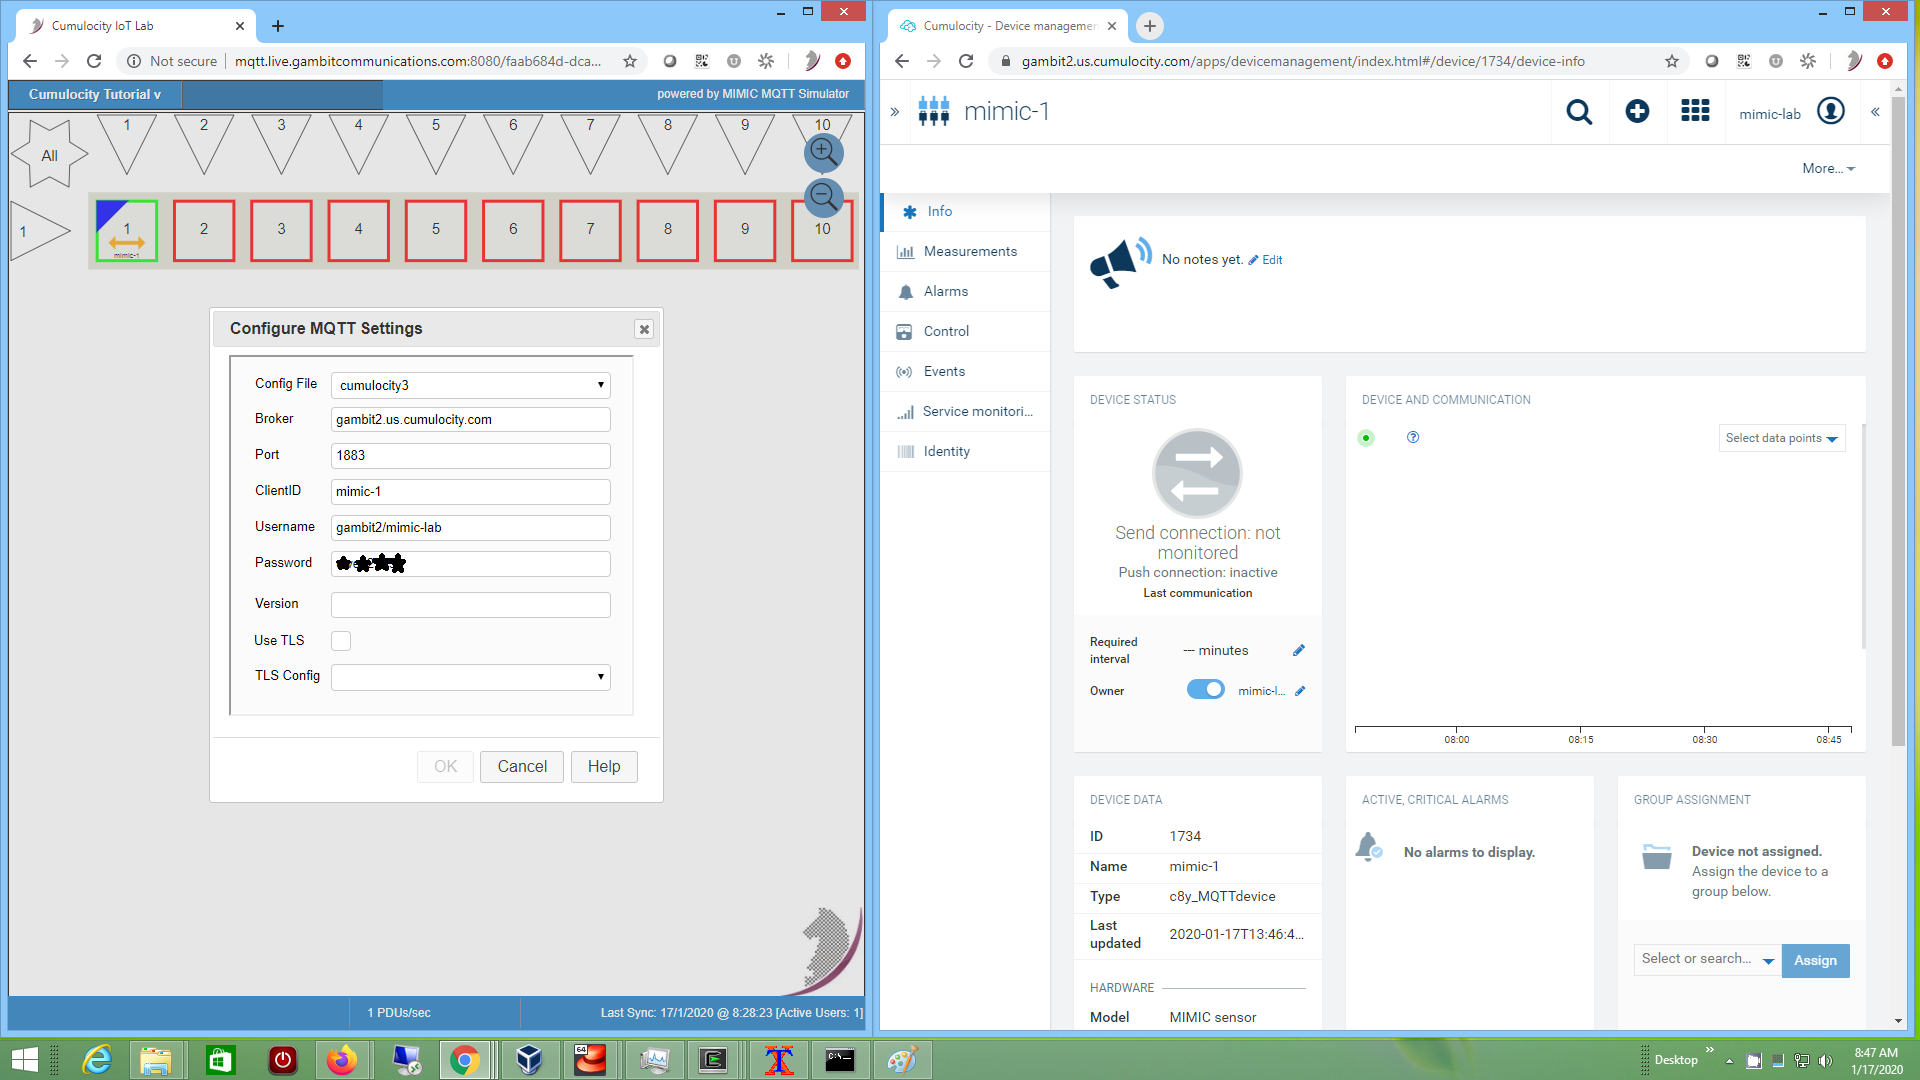This screenshot has height=1080, width=1920.
Task: Edit the owner pencil icon
Action: pos(1300,691)
